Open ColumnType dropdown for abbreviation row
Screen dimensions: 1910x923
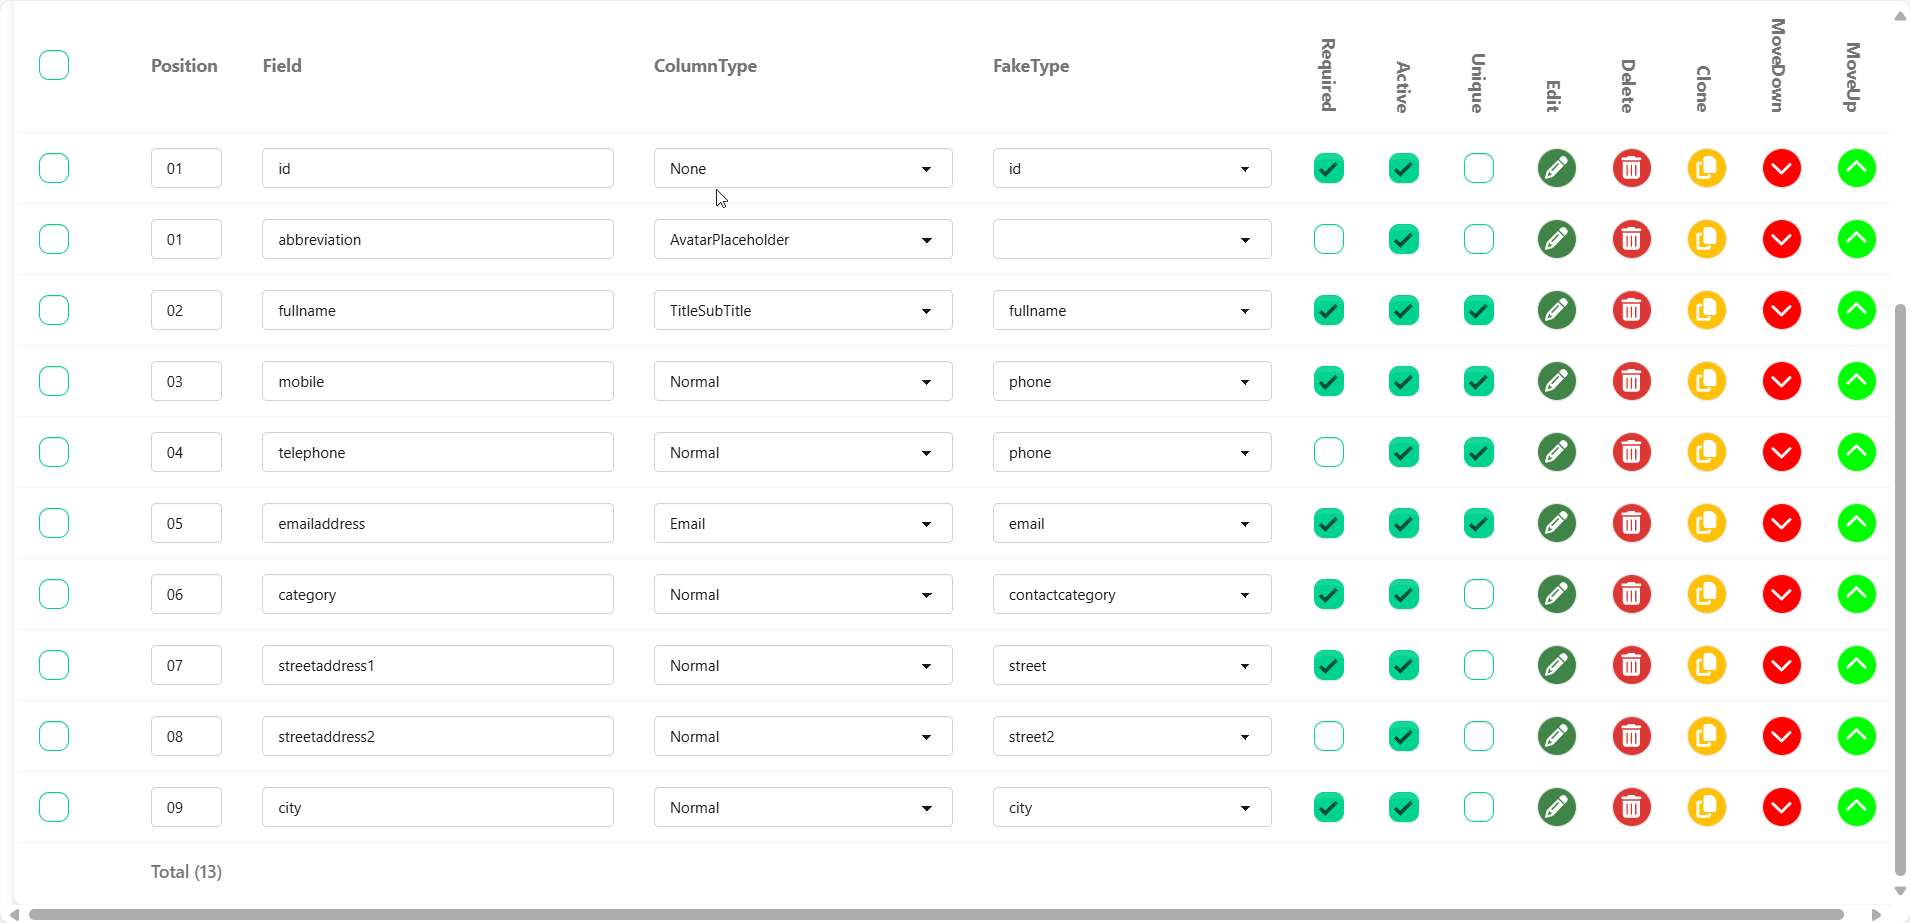click(802, 239)
